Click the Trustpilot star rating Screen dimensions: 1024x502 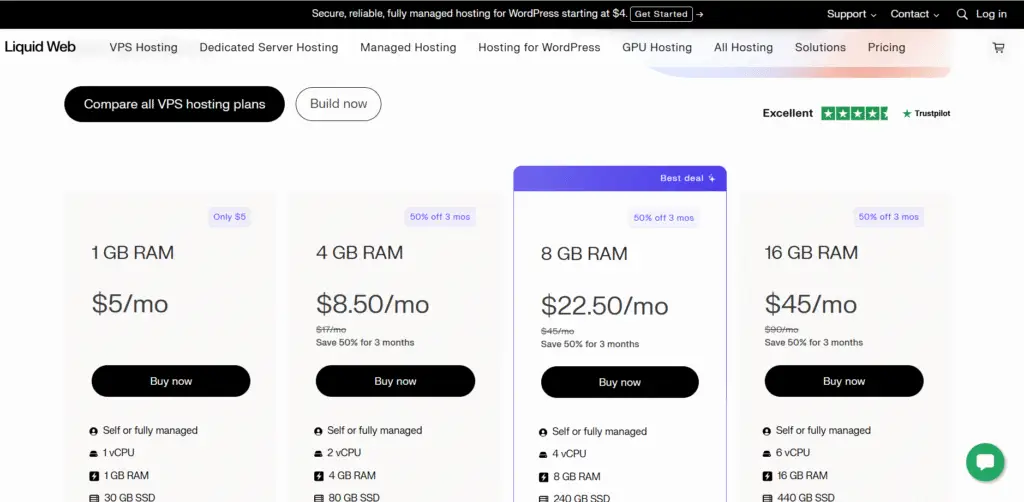tap(854, 114)
